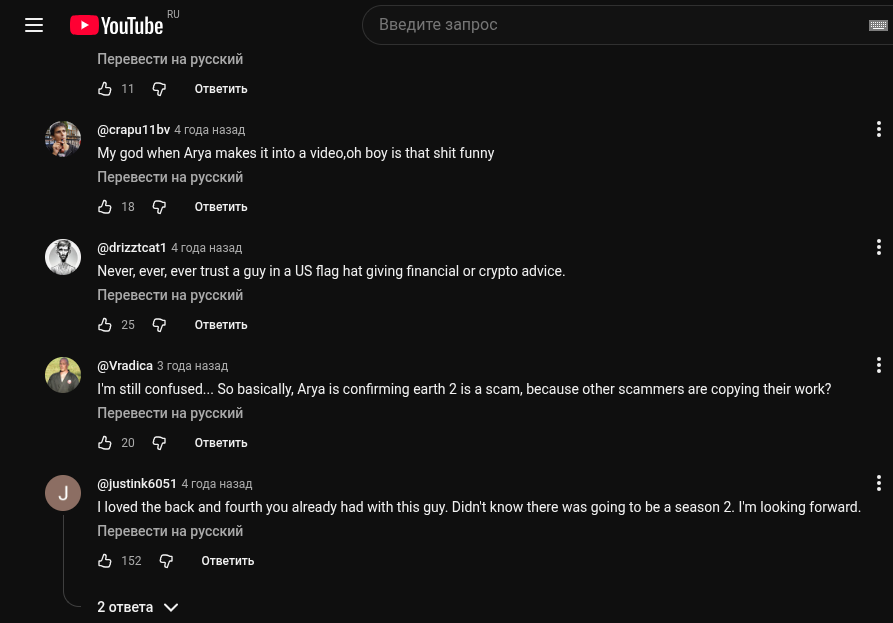This screenshot has width=893, height=623.
Task: Click Ответить under @drizztcat1 comment
Action: click(221, 325)
